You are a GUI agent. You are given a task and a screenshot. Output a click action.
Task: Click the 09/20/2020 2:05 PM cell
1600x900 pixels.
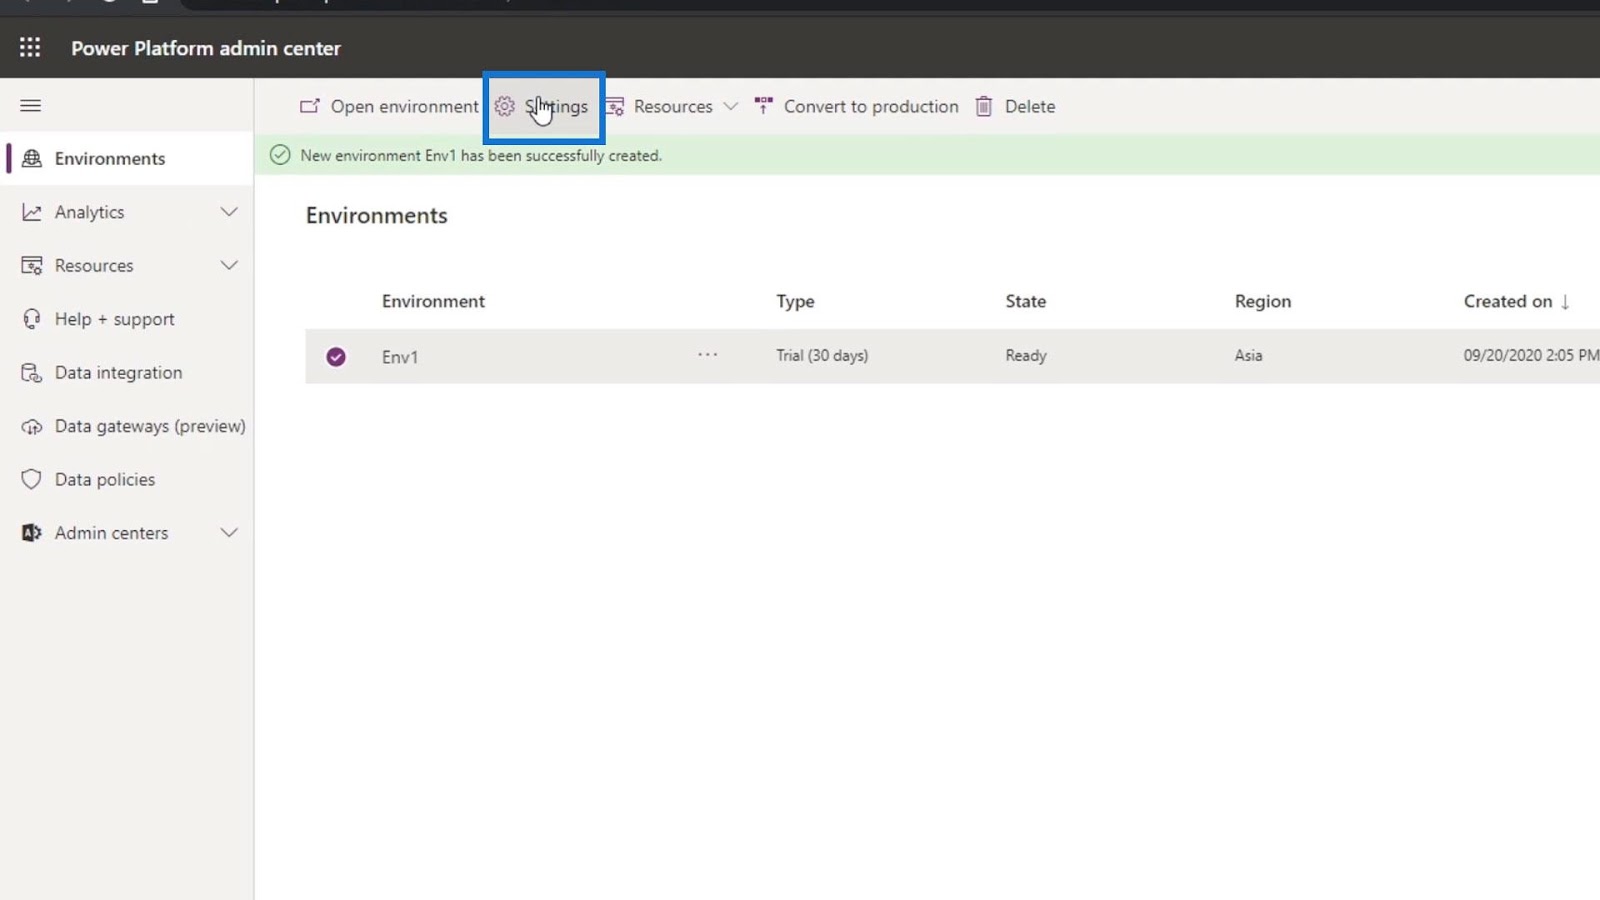[x=1531, y=355]
